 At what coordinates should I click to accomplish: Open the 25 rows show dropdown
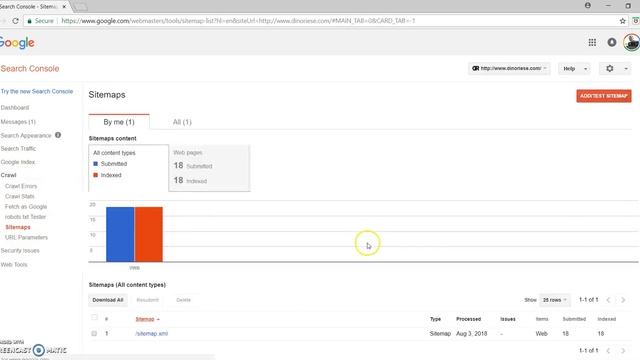pyautogui.click(x=554, y=300)
